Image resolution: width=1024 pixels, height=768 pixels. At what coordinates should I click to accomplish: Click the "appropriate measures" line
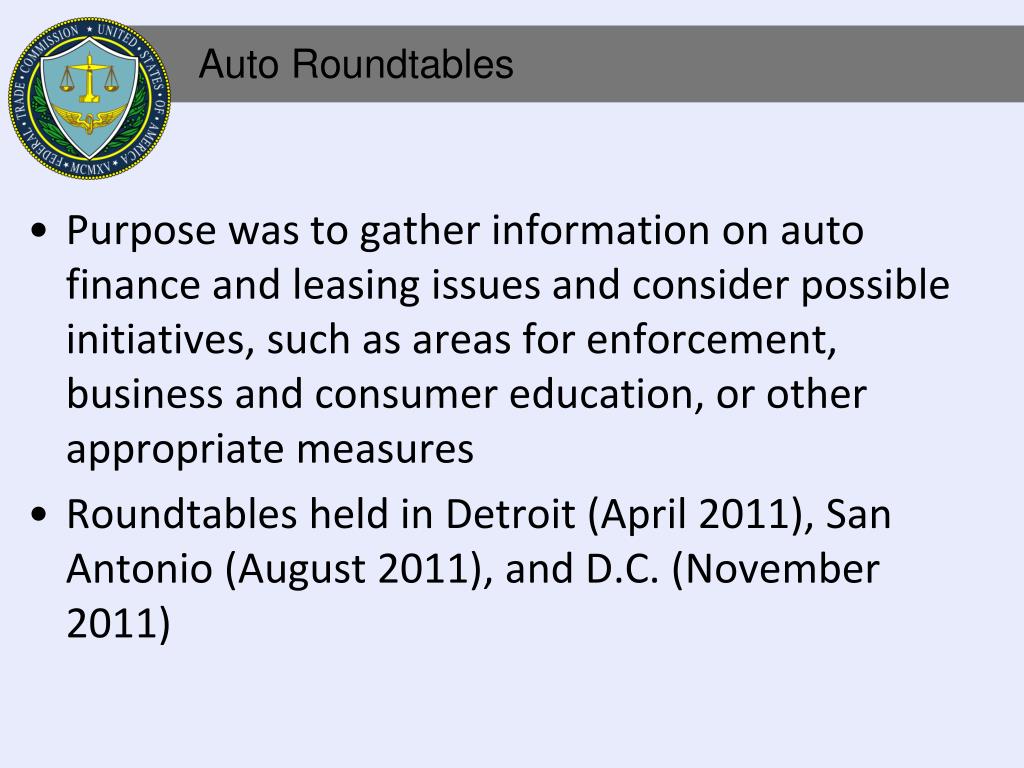(x=270, y=449)
